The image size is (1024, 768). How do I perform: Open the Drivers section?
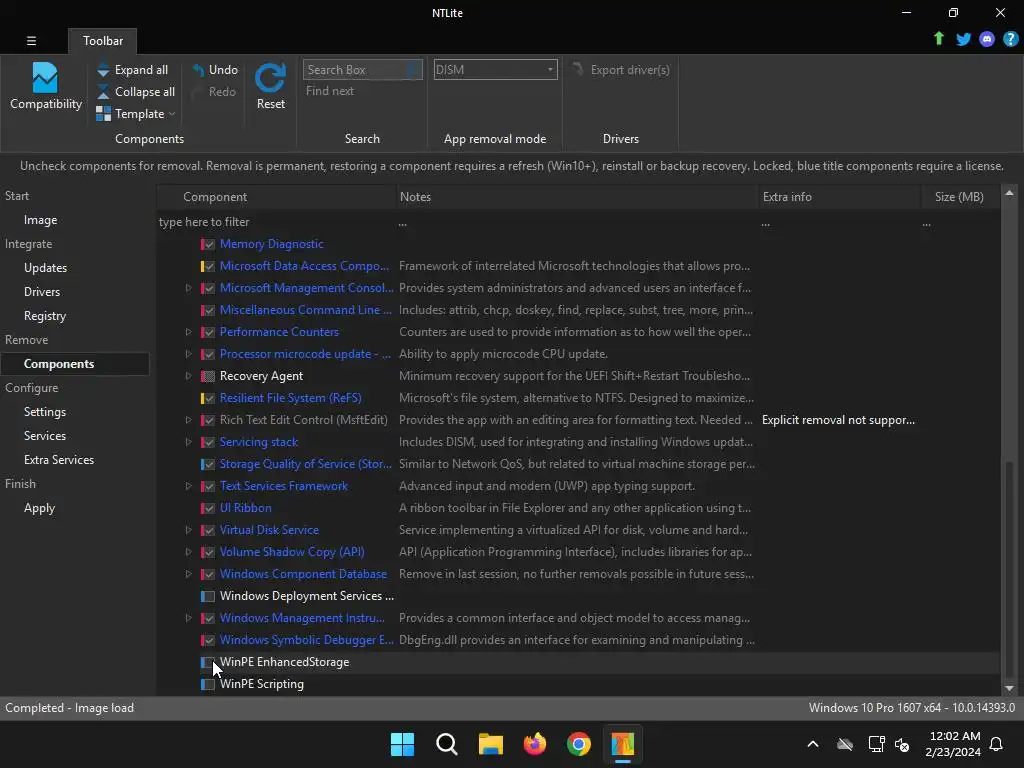pyautogui.click(x=42, y=292)
